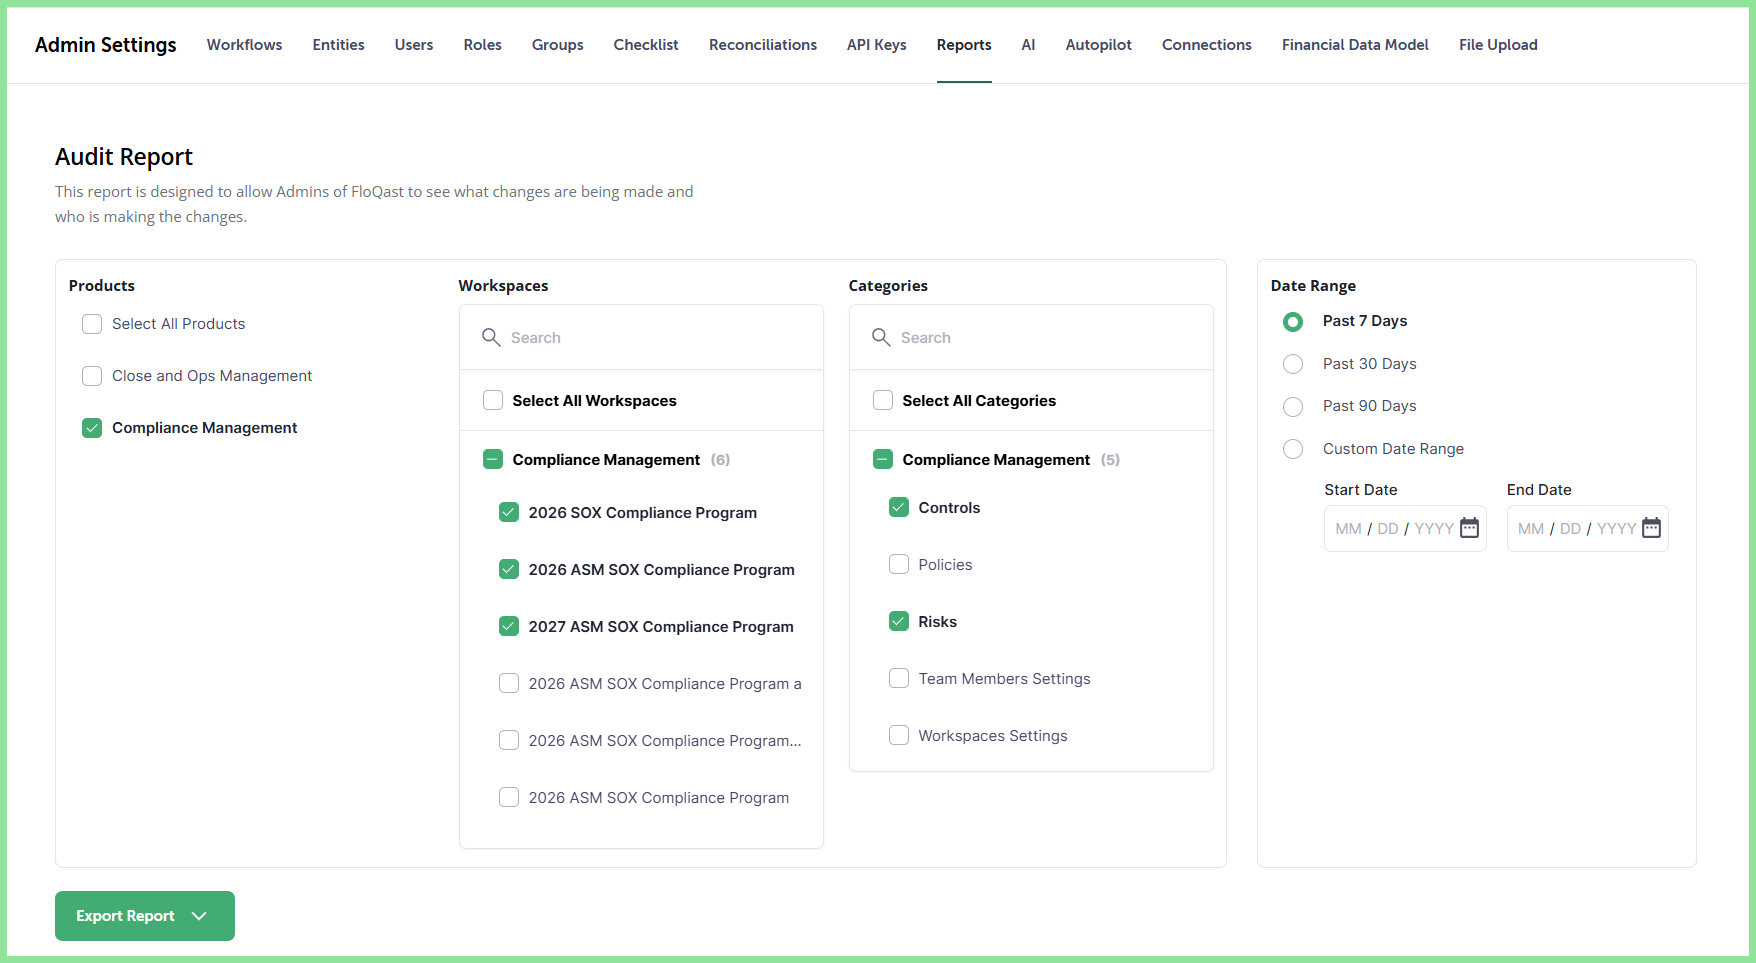
Task: Go to Financial Data Model tab
Action: point(1355,45)
